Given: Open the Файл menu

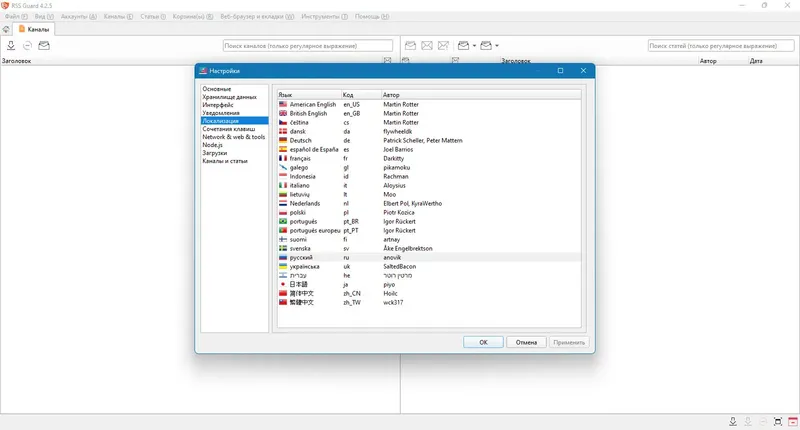Looking at the screenshot, I should pos(16,16).
